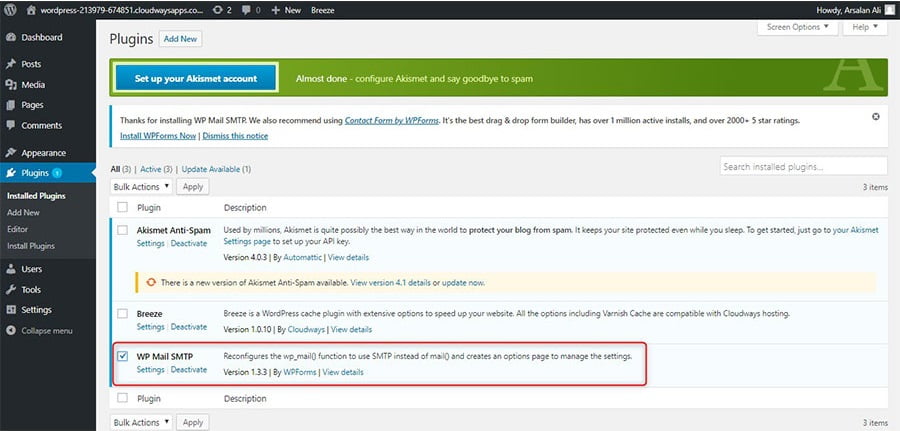Viewport: 900px width, 431px height.
Task: Open Breeze Settings link
Action: click(150, 327)
